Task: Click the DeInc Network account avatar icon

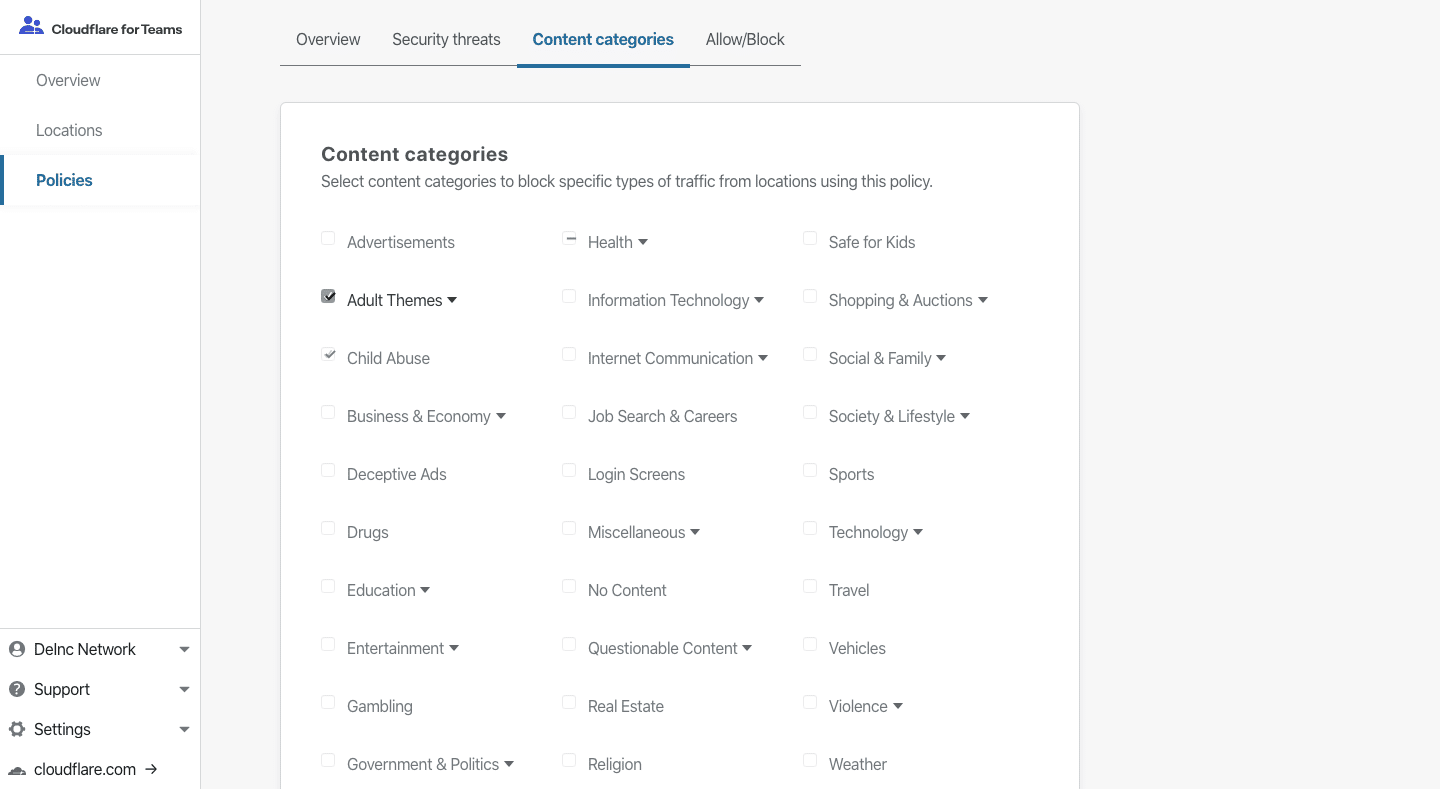Action: (x=16, y=649)
